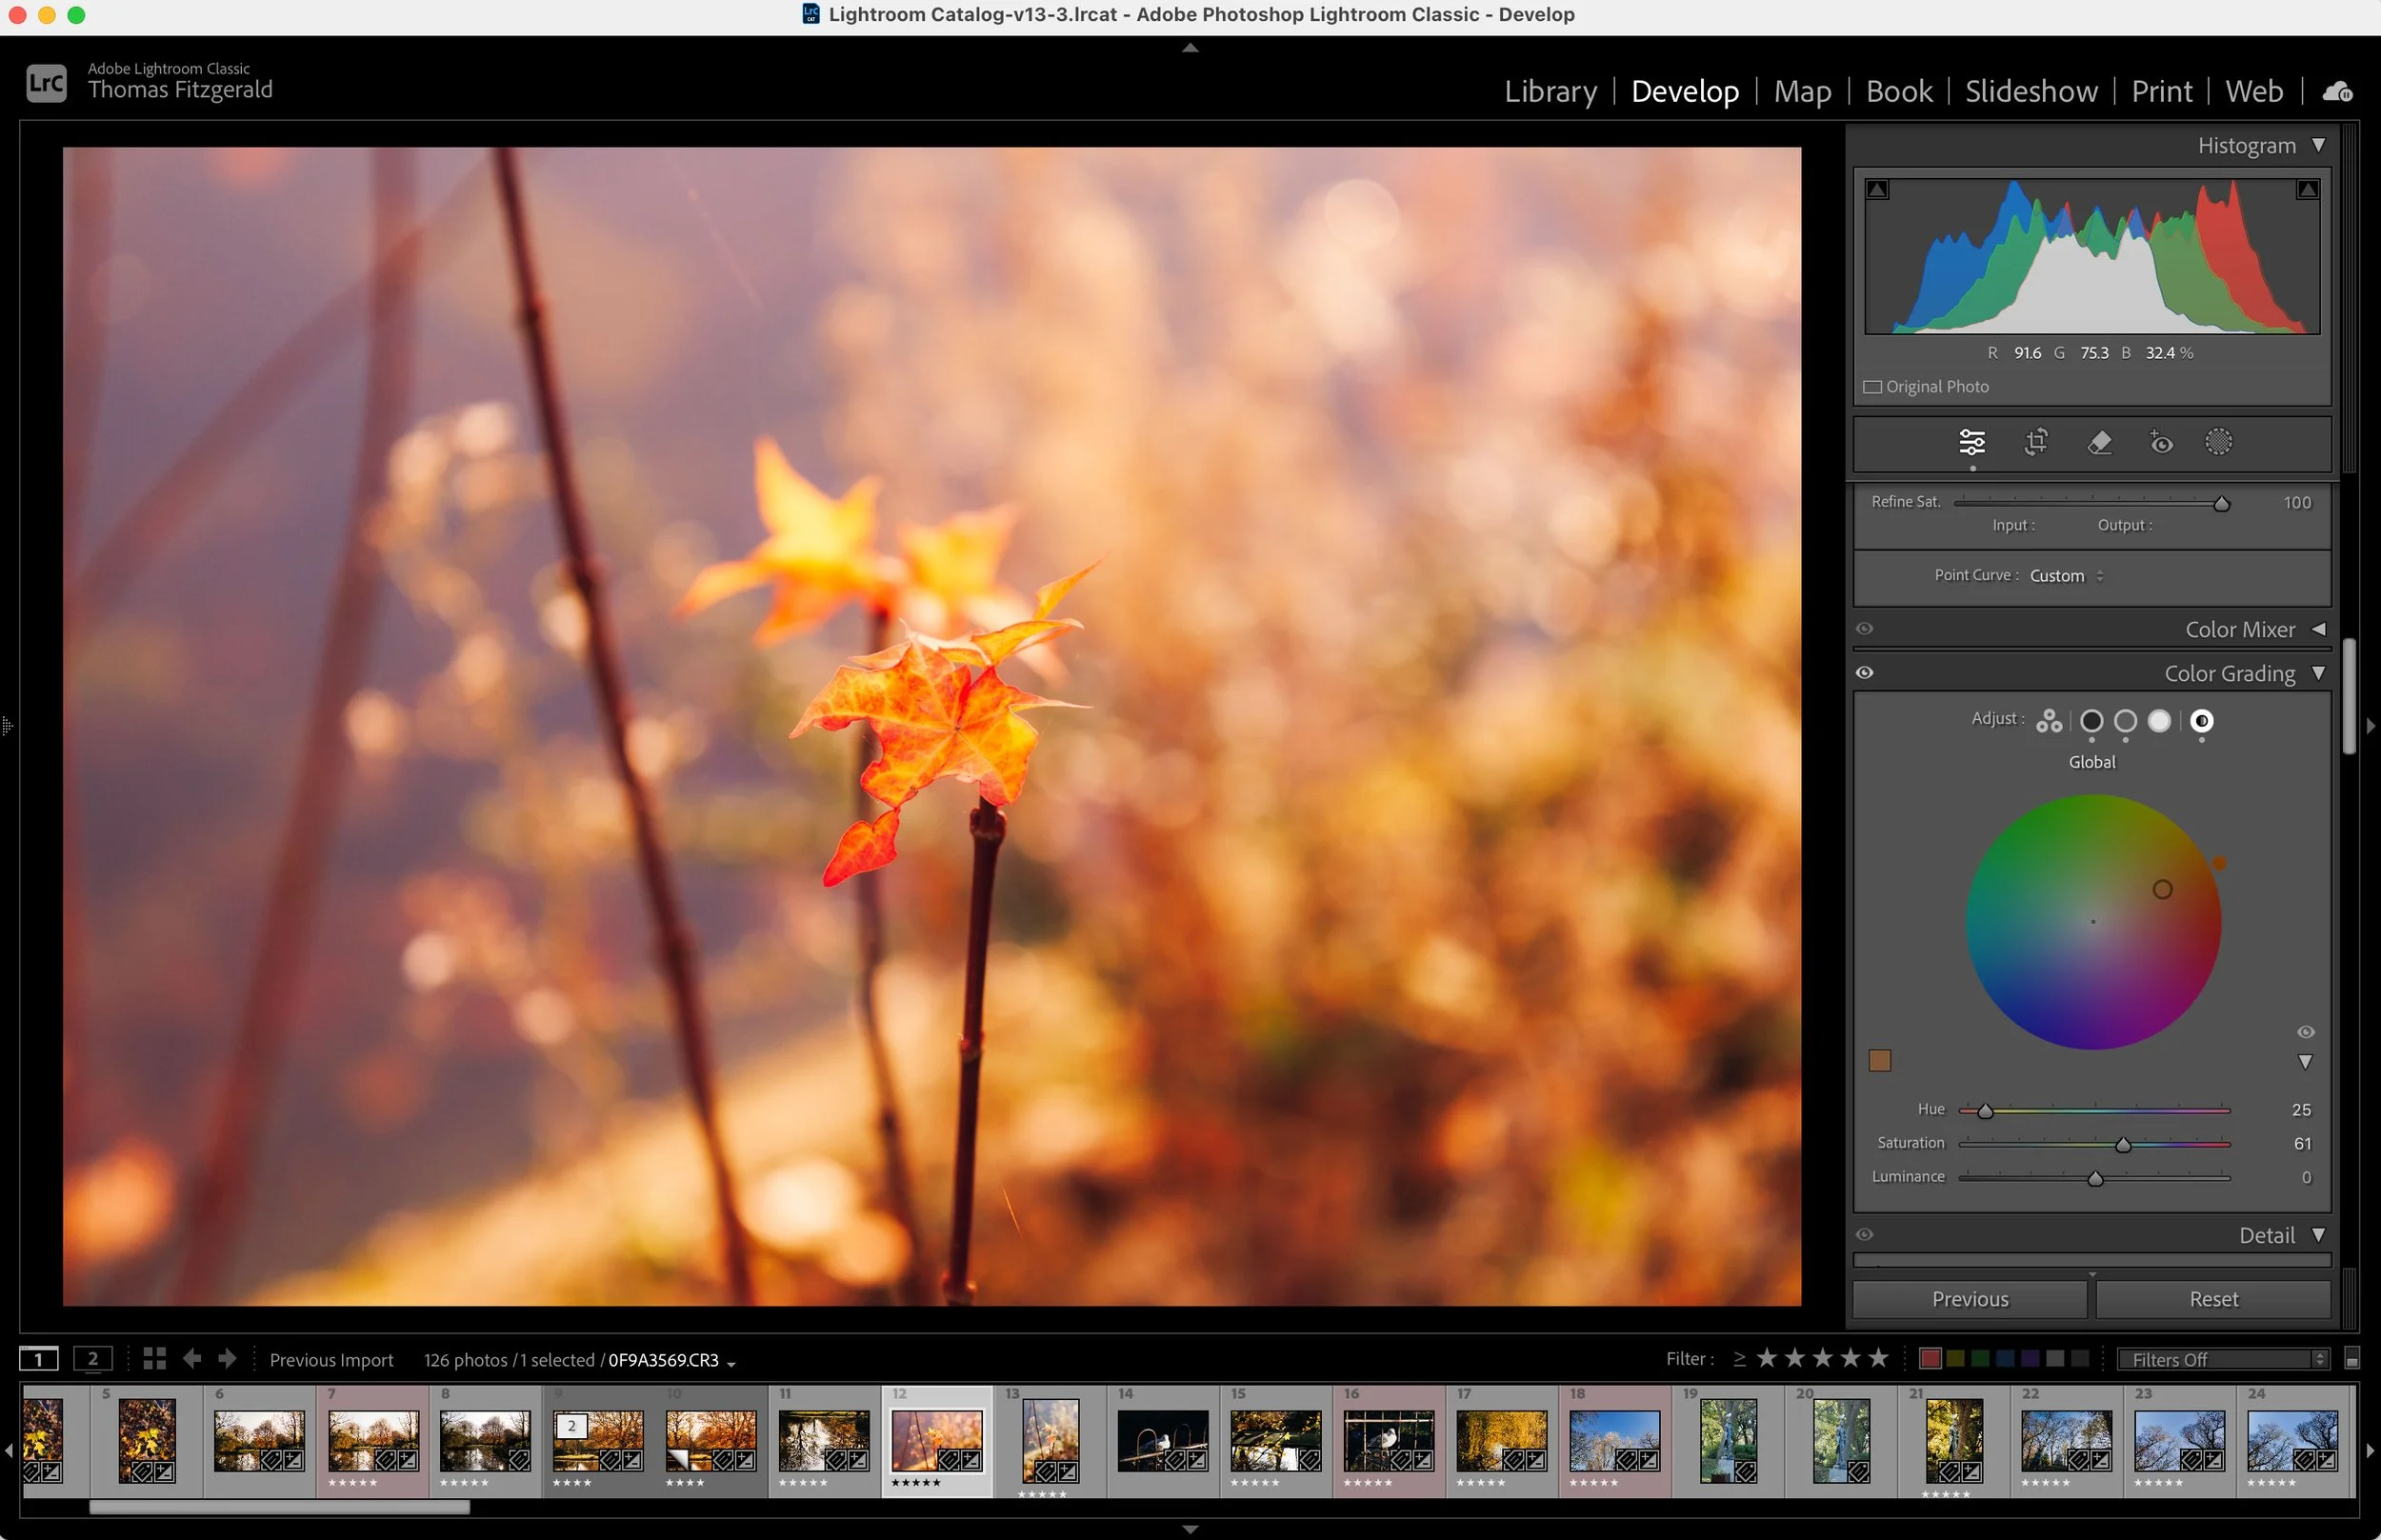Click the Previous button
This screenshot has height=1540, width=2381.
pyautogui.click(x=1969, y=1298)
